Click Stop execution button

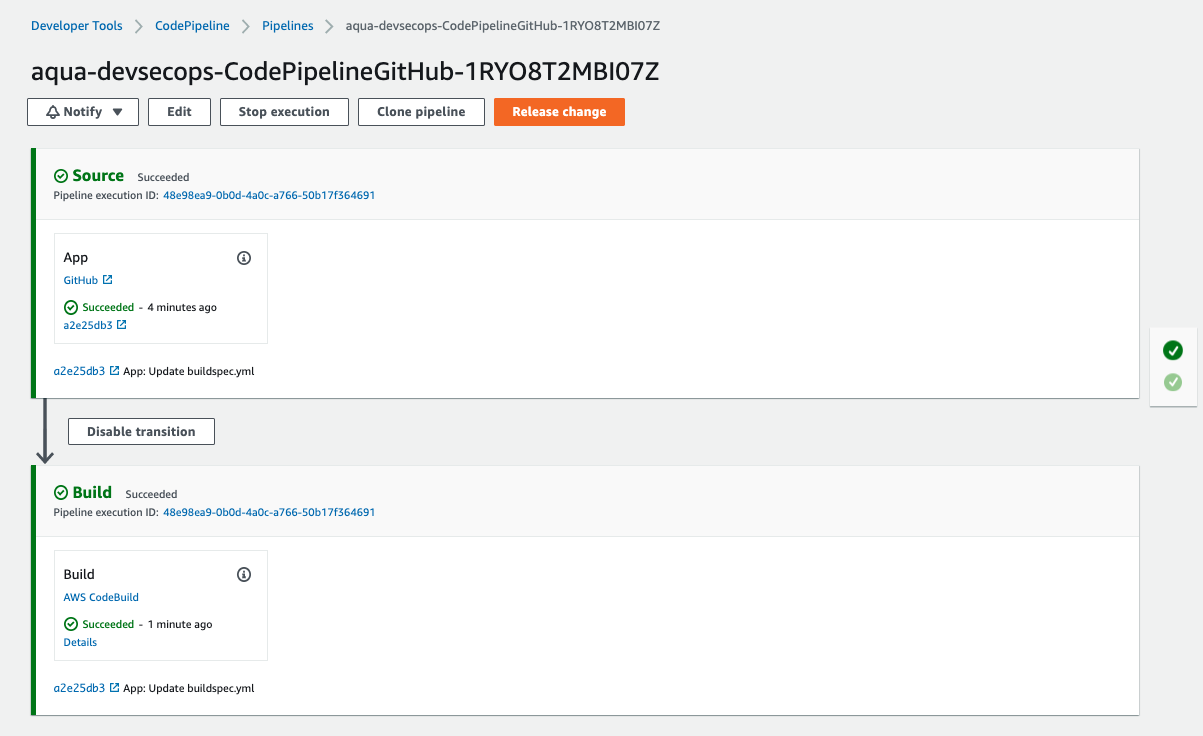pos(284,112)
